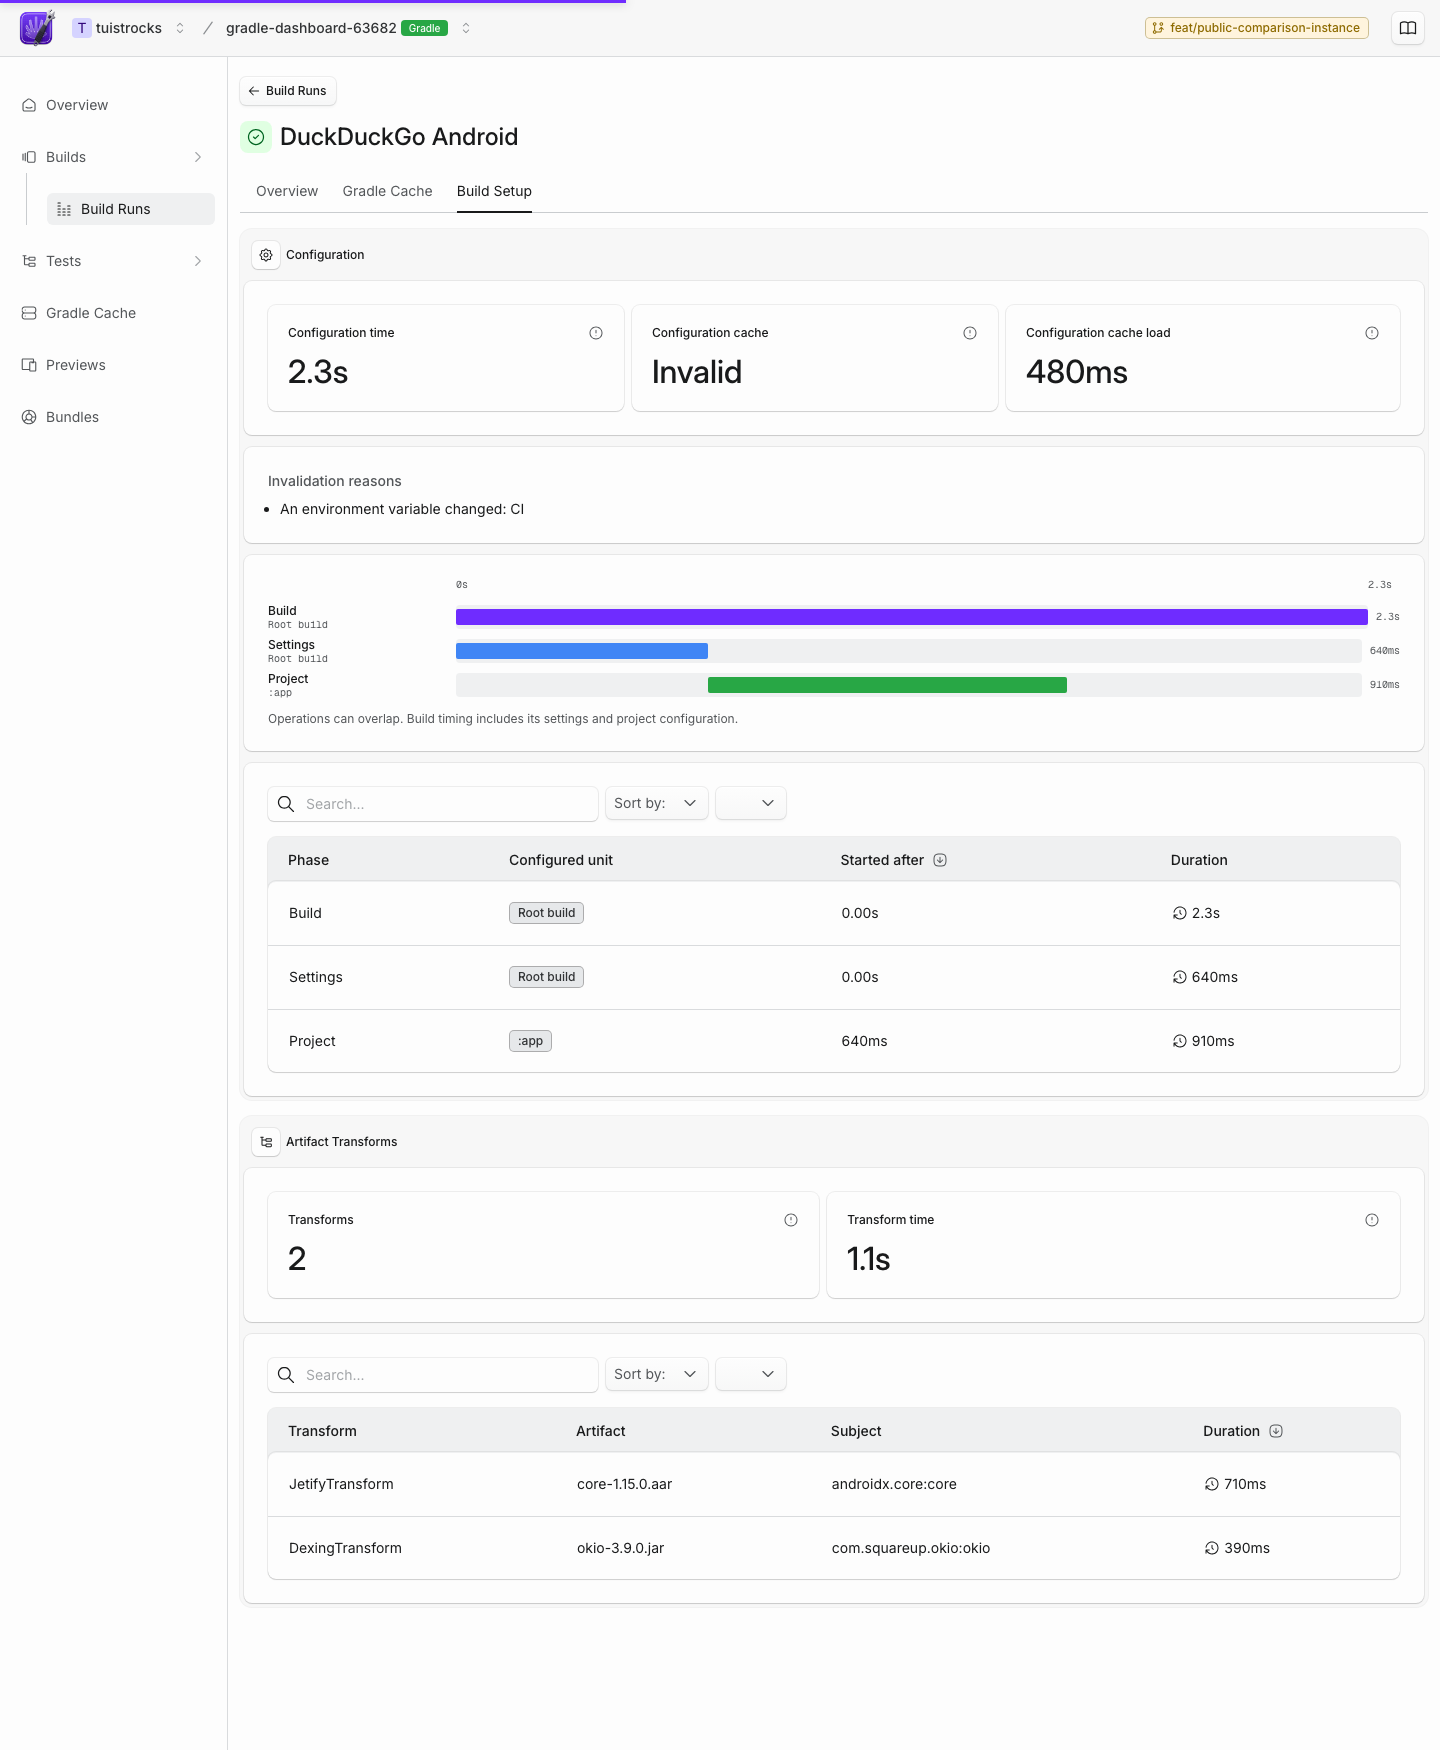Viewport: 1440px width, 1750px height.
Task: Click the green success status icon
Action: (256, 137)
